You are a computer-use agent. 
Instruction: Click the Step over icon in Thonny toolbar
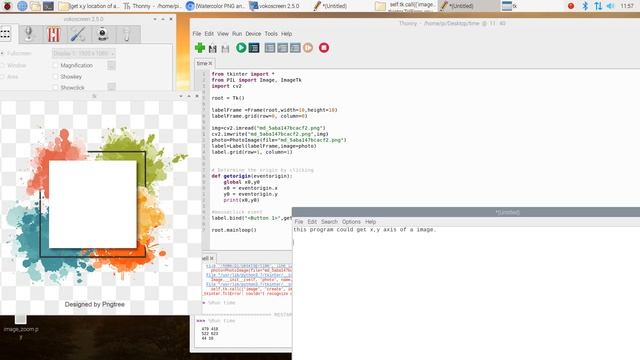[x=270, y=48]
